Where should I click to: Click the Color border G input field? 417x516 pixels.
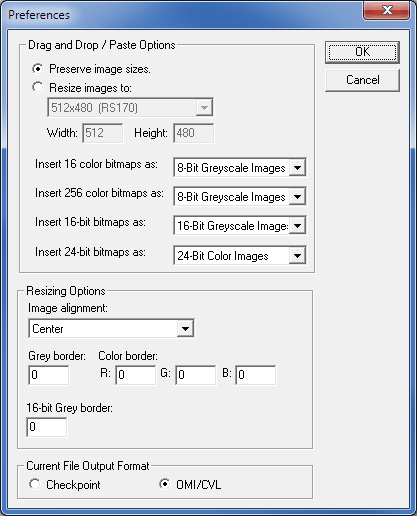coord(196,375)
